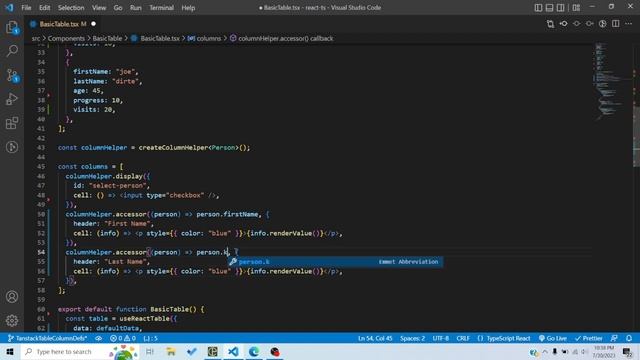This screenshot has height=360, width=640.
Task: Accept 'person.k' Emmet suggestion
Action: pyautogui.click(x=335, y=262)
